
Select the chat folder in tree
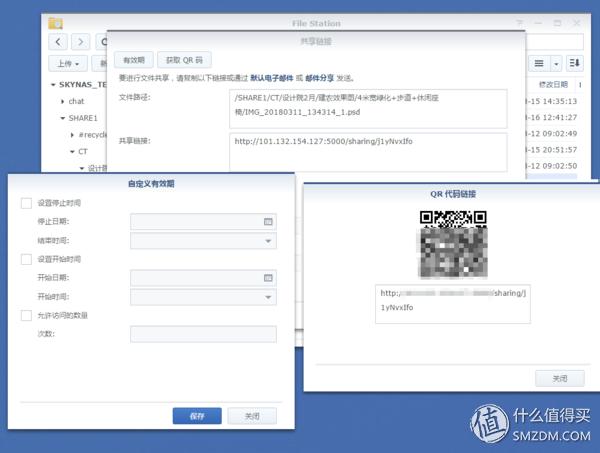click(76, 101)
